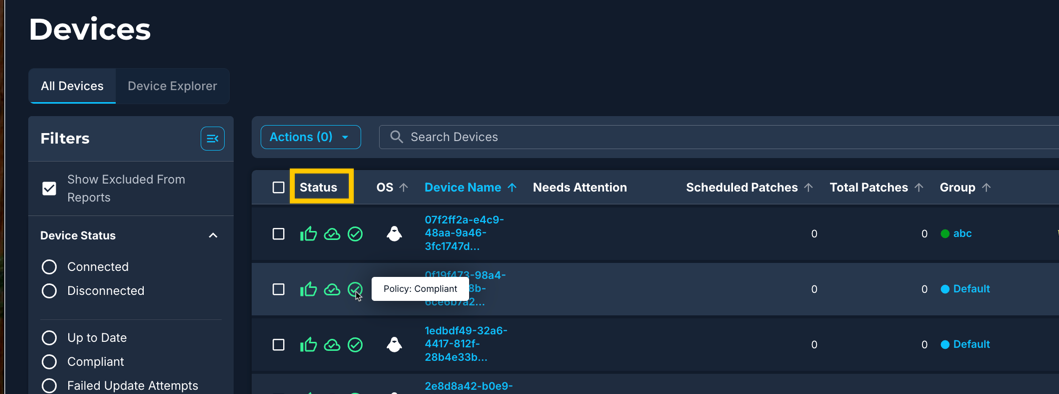Check the 1edbdf49 device row checkbox
Image resolution: width=1059 pixels, height=394 pixels.
click(278, 345)
